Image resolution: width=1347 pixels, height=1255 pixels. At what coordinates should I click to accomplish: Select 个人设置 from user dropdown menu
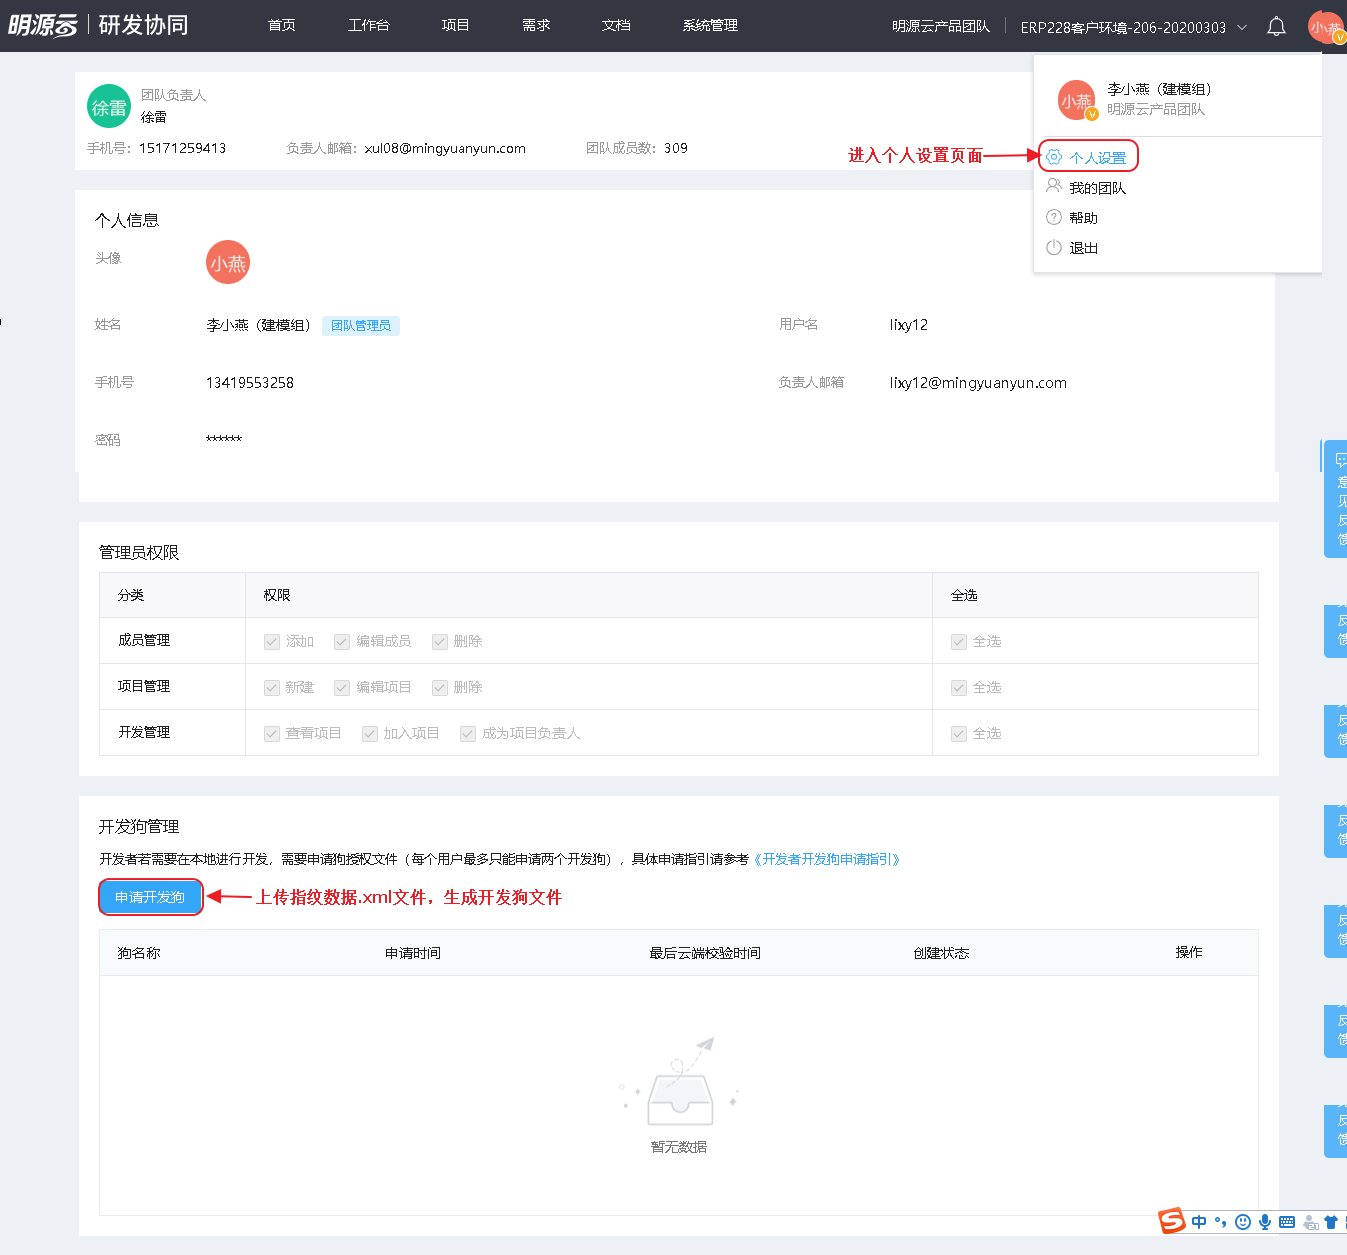(1097, 158)
